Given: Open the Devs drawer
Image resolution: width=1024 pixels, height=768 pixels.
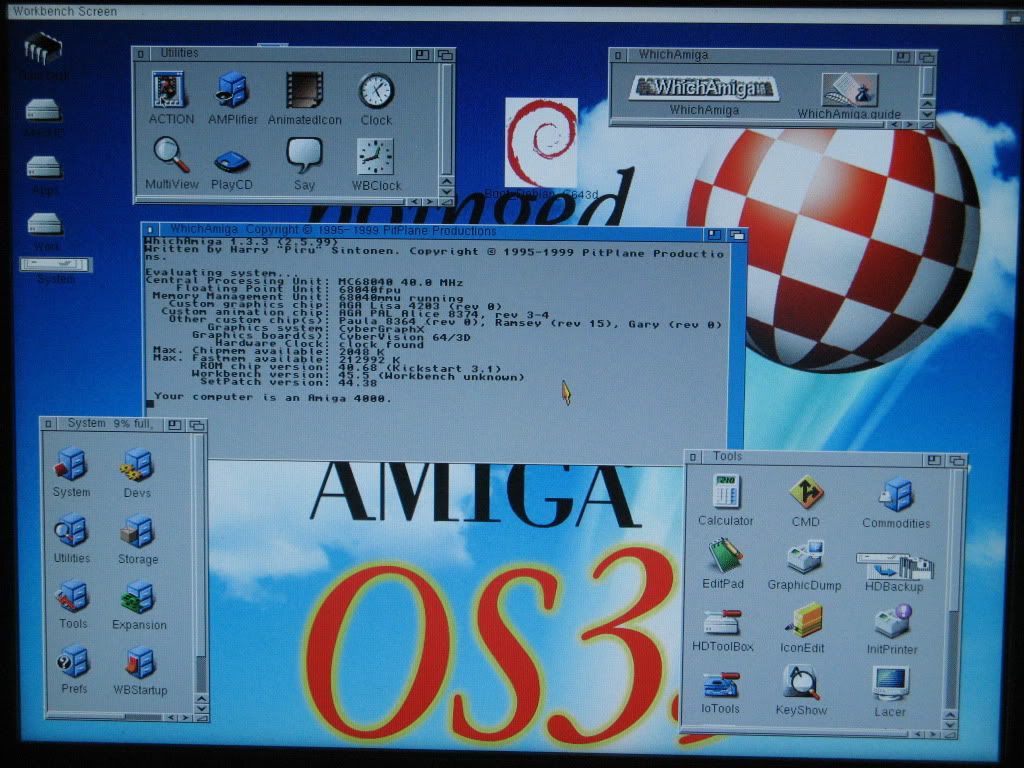Looking at the screenshot, I should point(137,465).
